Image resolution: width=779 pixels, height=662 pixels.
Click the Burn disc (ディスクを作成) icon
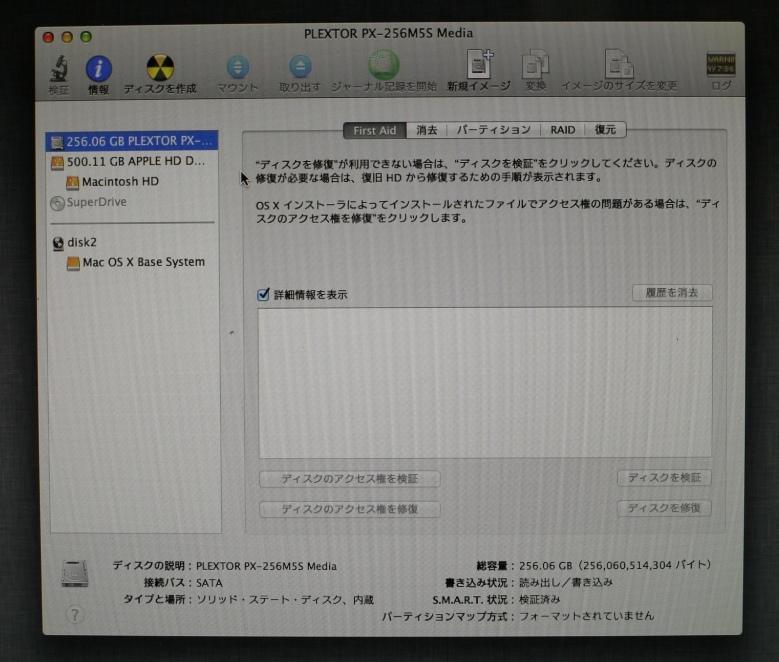[160, 68]
